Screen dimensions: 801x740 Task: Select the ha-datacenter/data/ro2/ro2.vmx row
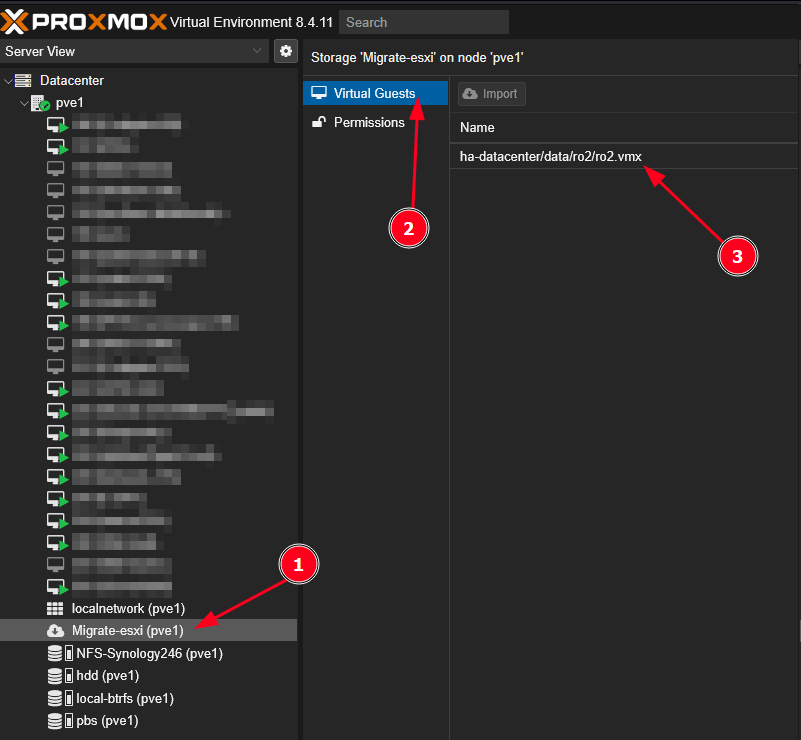click(x=550, y=156)
